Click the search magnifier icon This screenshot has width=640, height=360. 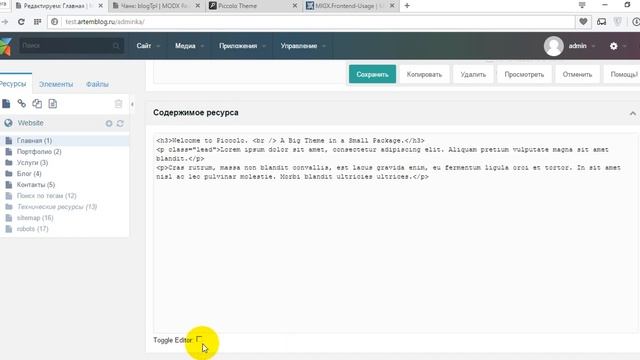[x=116, y=46]
